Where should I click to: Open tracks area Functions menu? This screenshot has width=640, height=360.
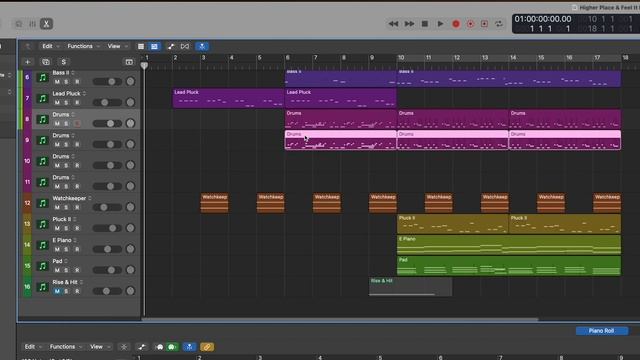(83, 46)
